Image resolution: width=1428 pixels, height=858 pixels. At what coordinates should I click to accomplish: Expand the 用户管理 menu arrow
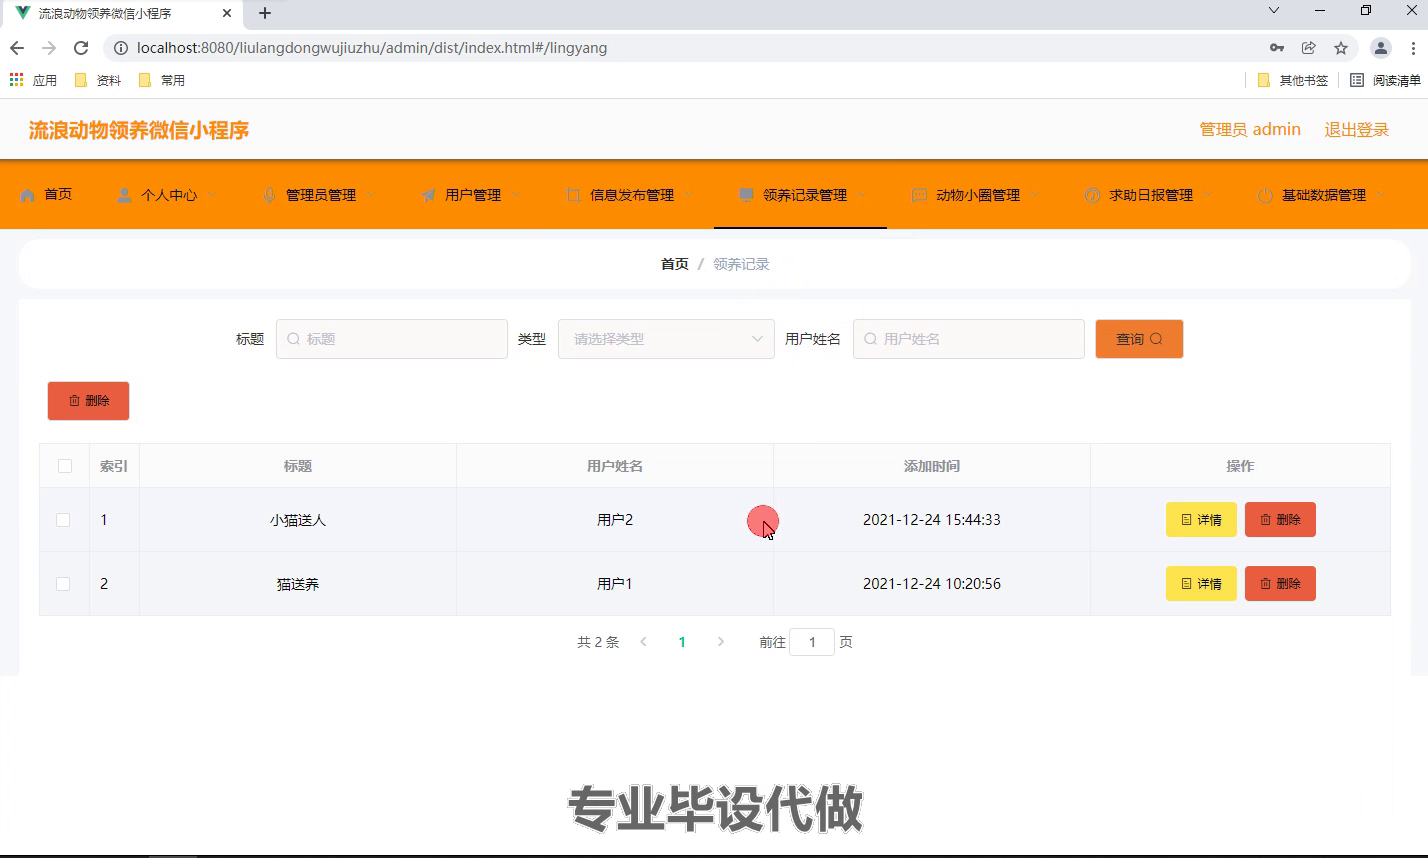coord(515,195)
